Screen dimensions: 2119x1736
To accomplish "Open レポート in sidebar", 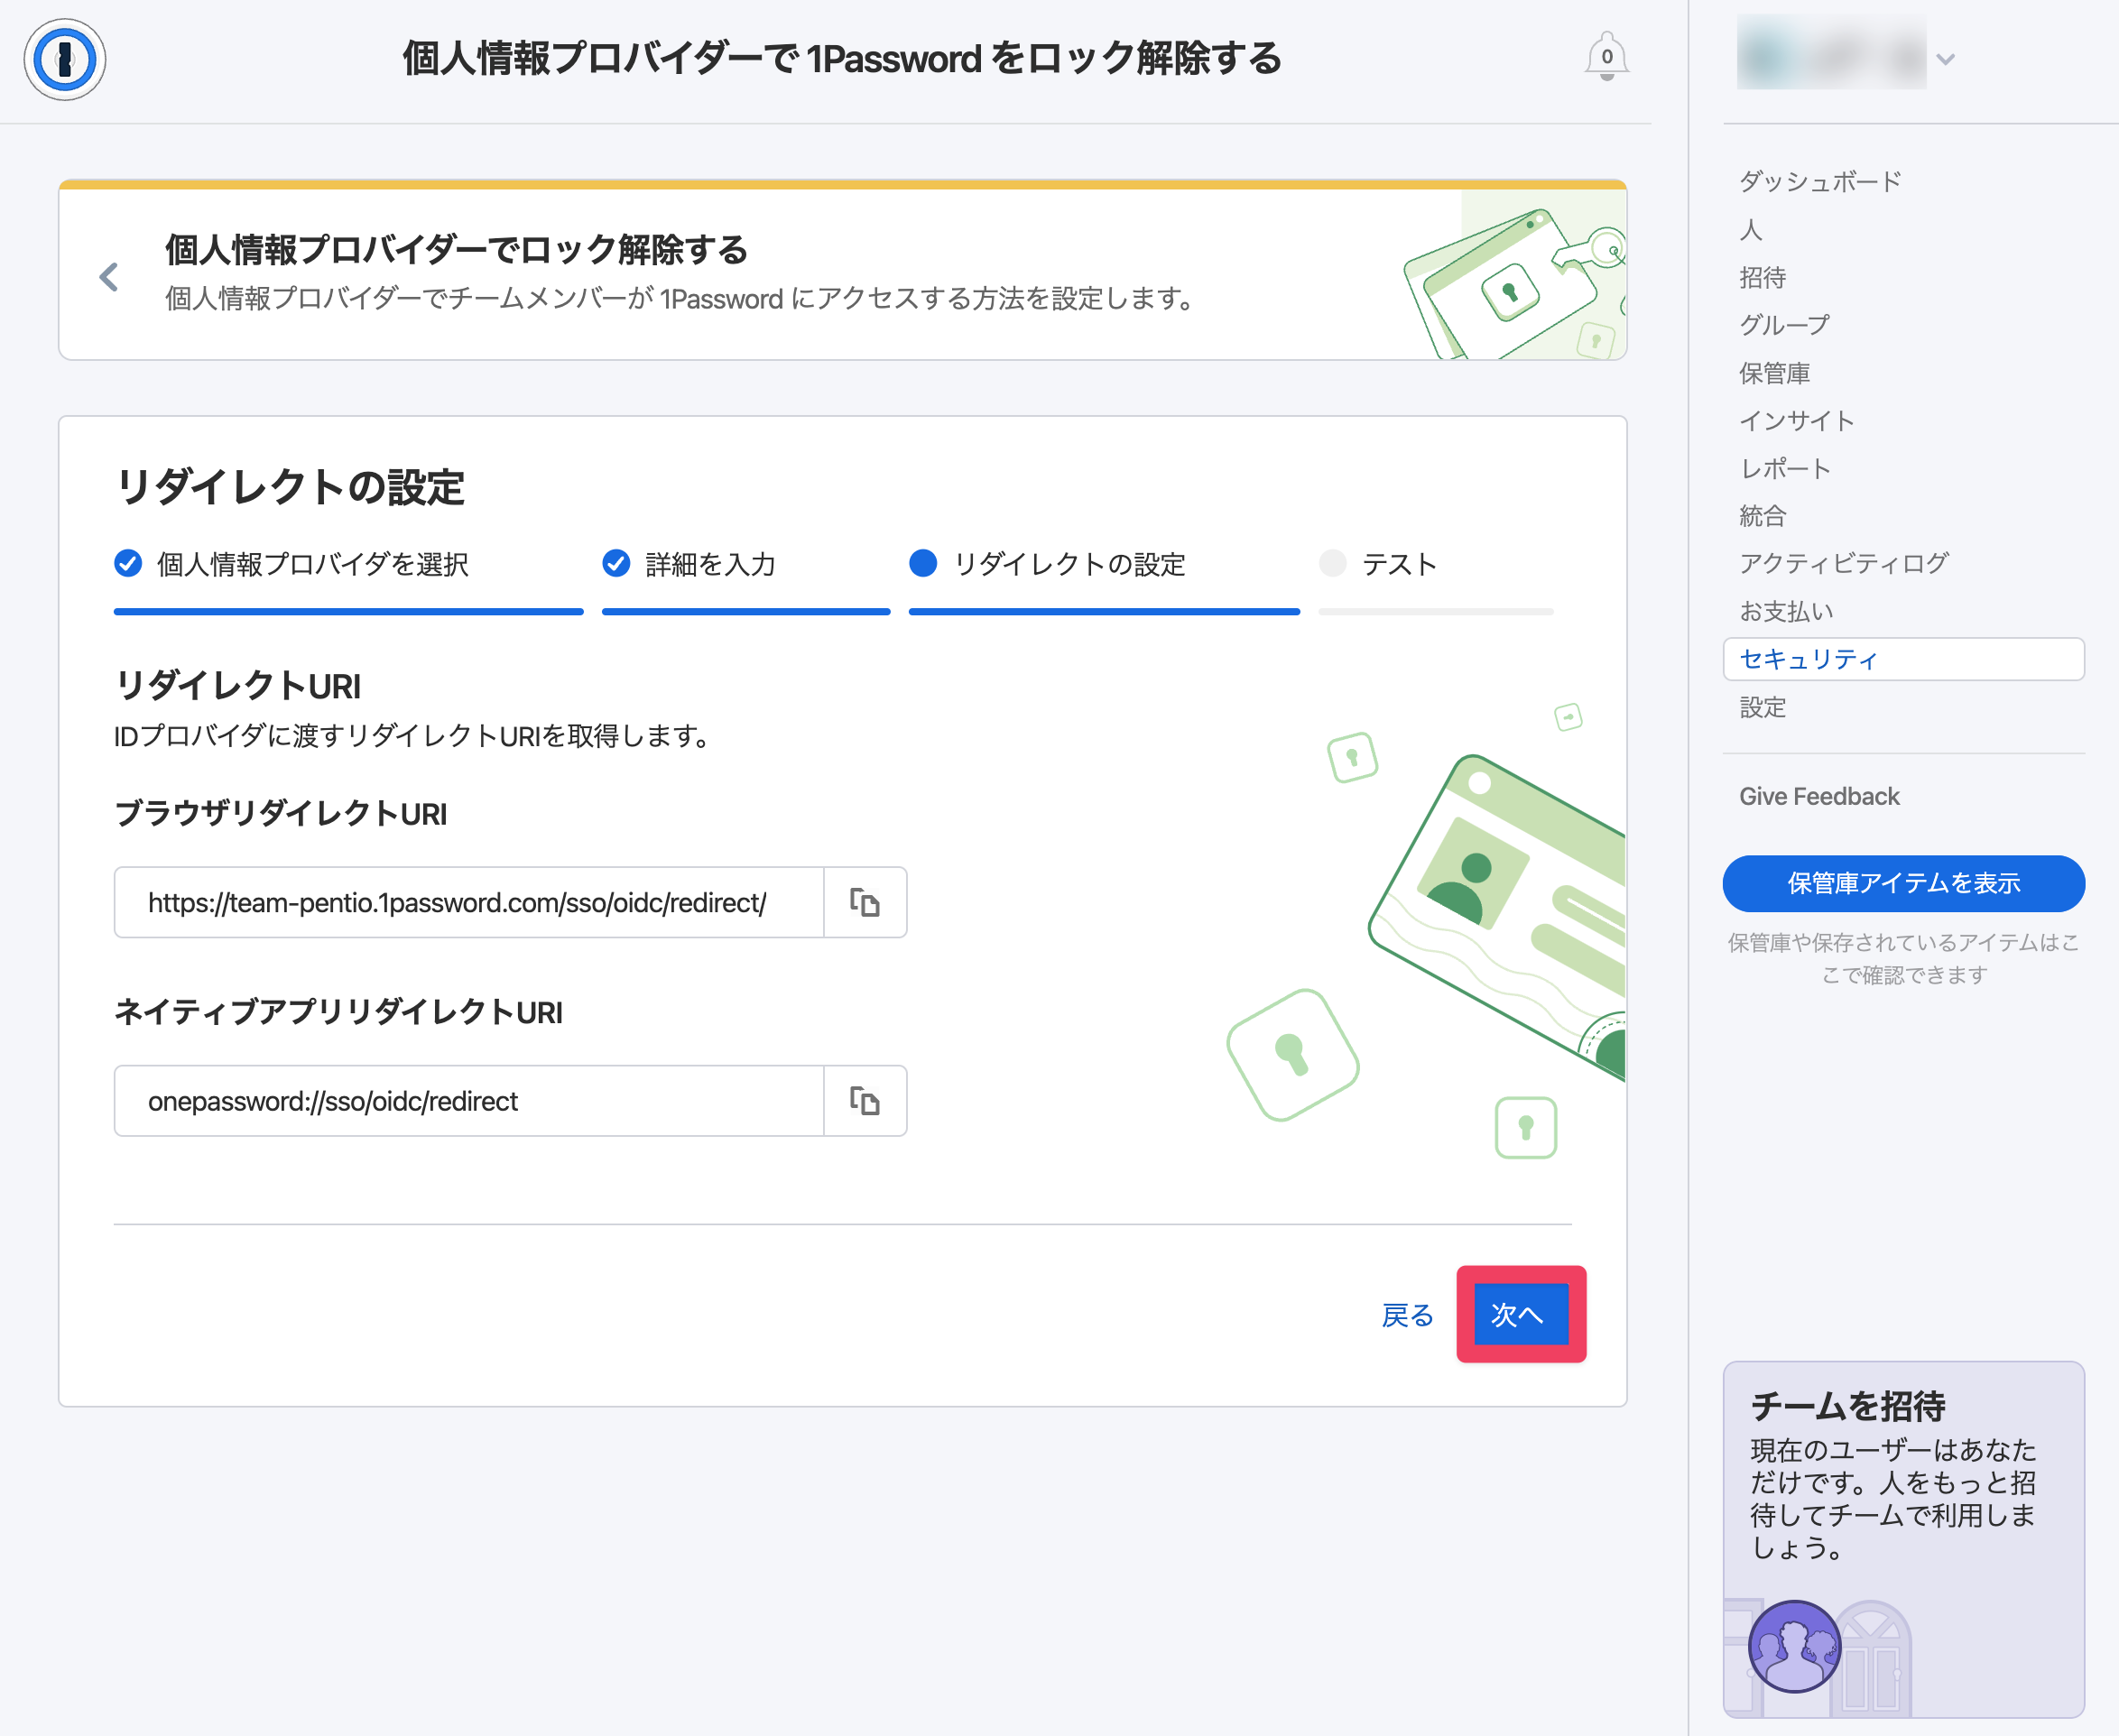I will click(x=1785, y=469).
